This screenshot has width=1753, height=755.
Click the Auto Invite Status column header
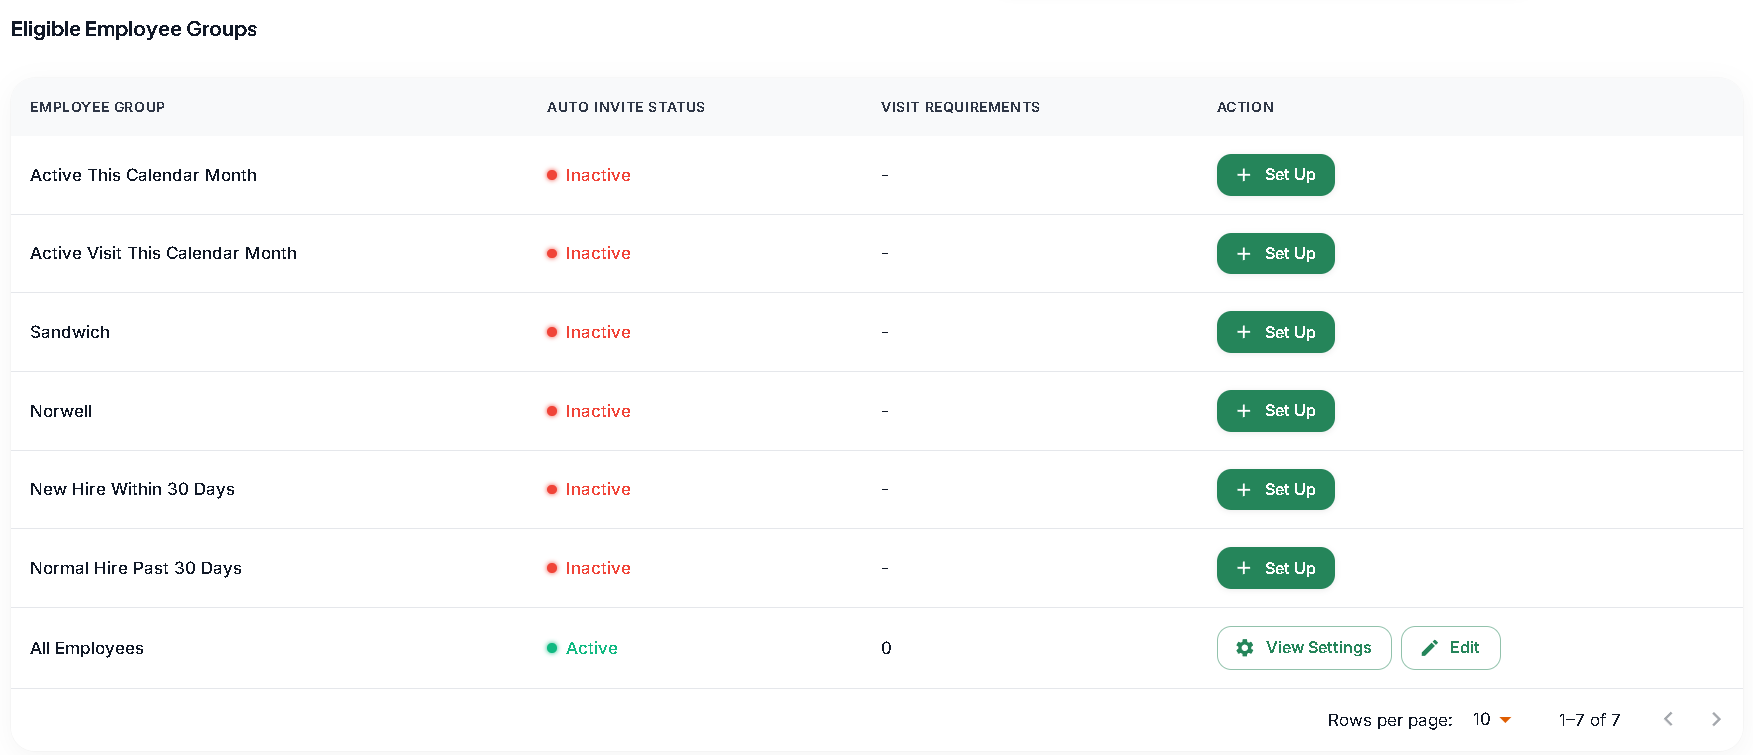point(626,107)
